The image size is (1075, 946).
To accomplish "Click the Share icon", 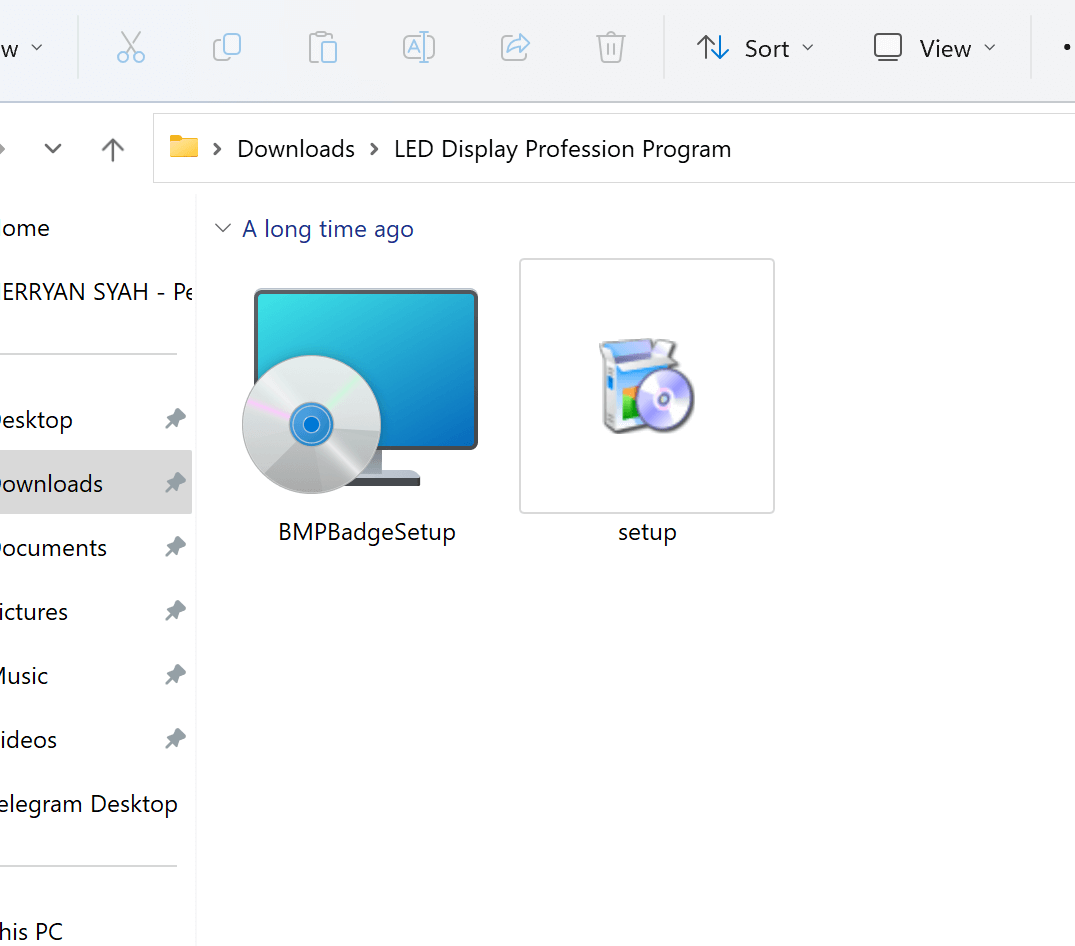I will [x=514, y=48].
